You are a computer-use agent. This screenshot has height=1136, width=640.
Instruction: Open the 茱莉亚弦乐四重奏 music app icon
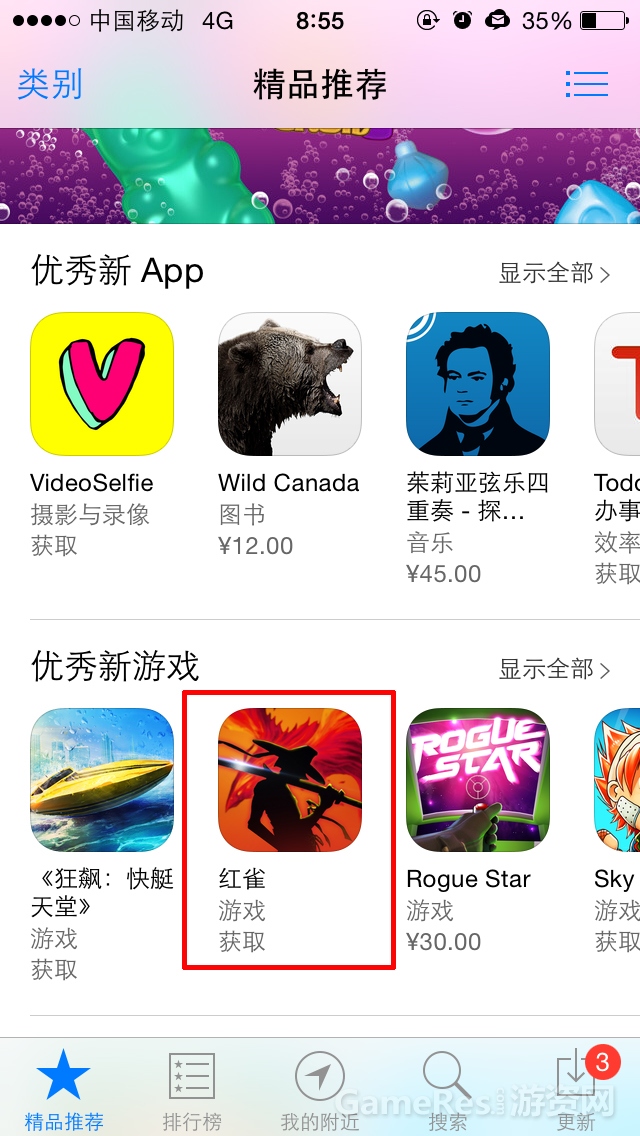tap(478, 384)
